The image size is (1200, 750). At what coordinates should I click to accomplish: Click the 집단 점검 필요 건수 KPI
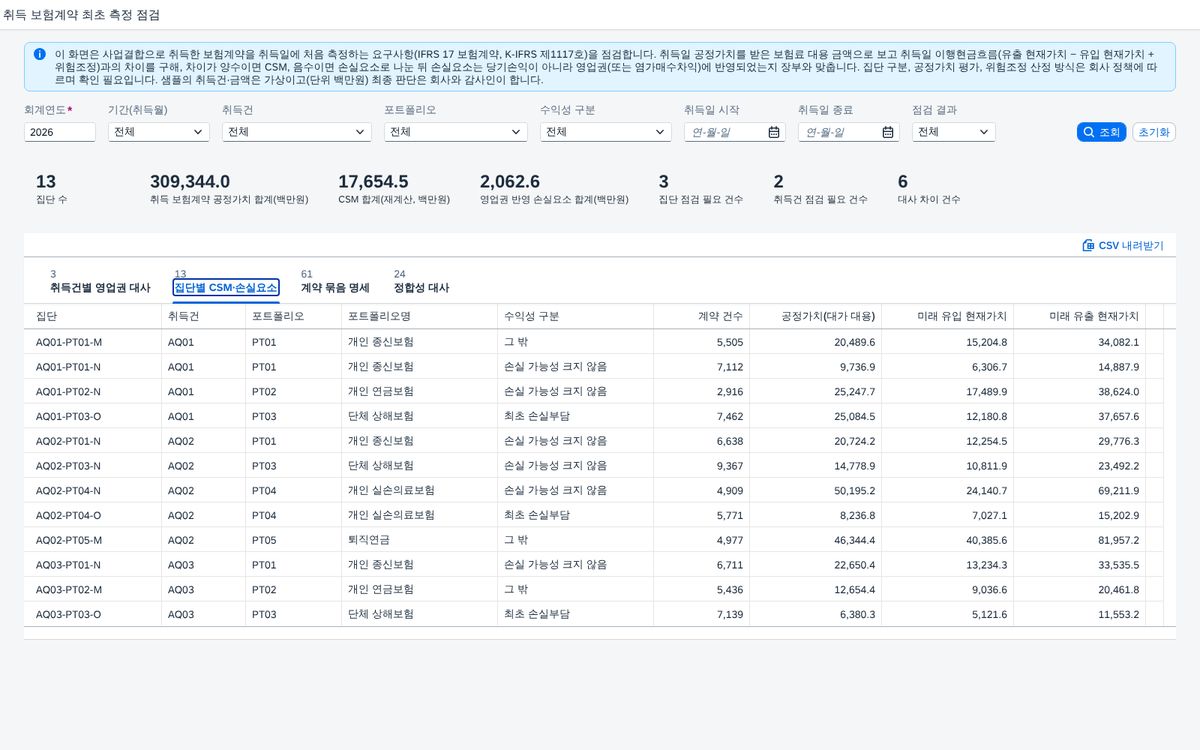click(x=700, y=189)
